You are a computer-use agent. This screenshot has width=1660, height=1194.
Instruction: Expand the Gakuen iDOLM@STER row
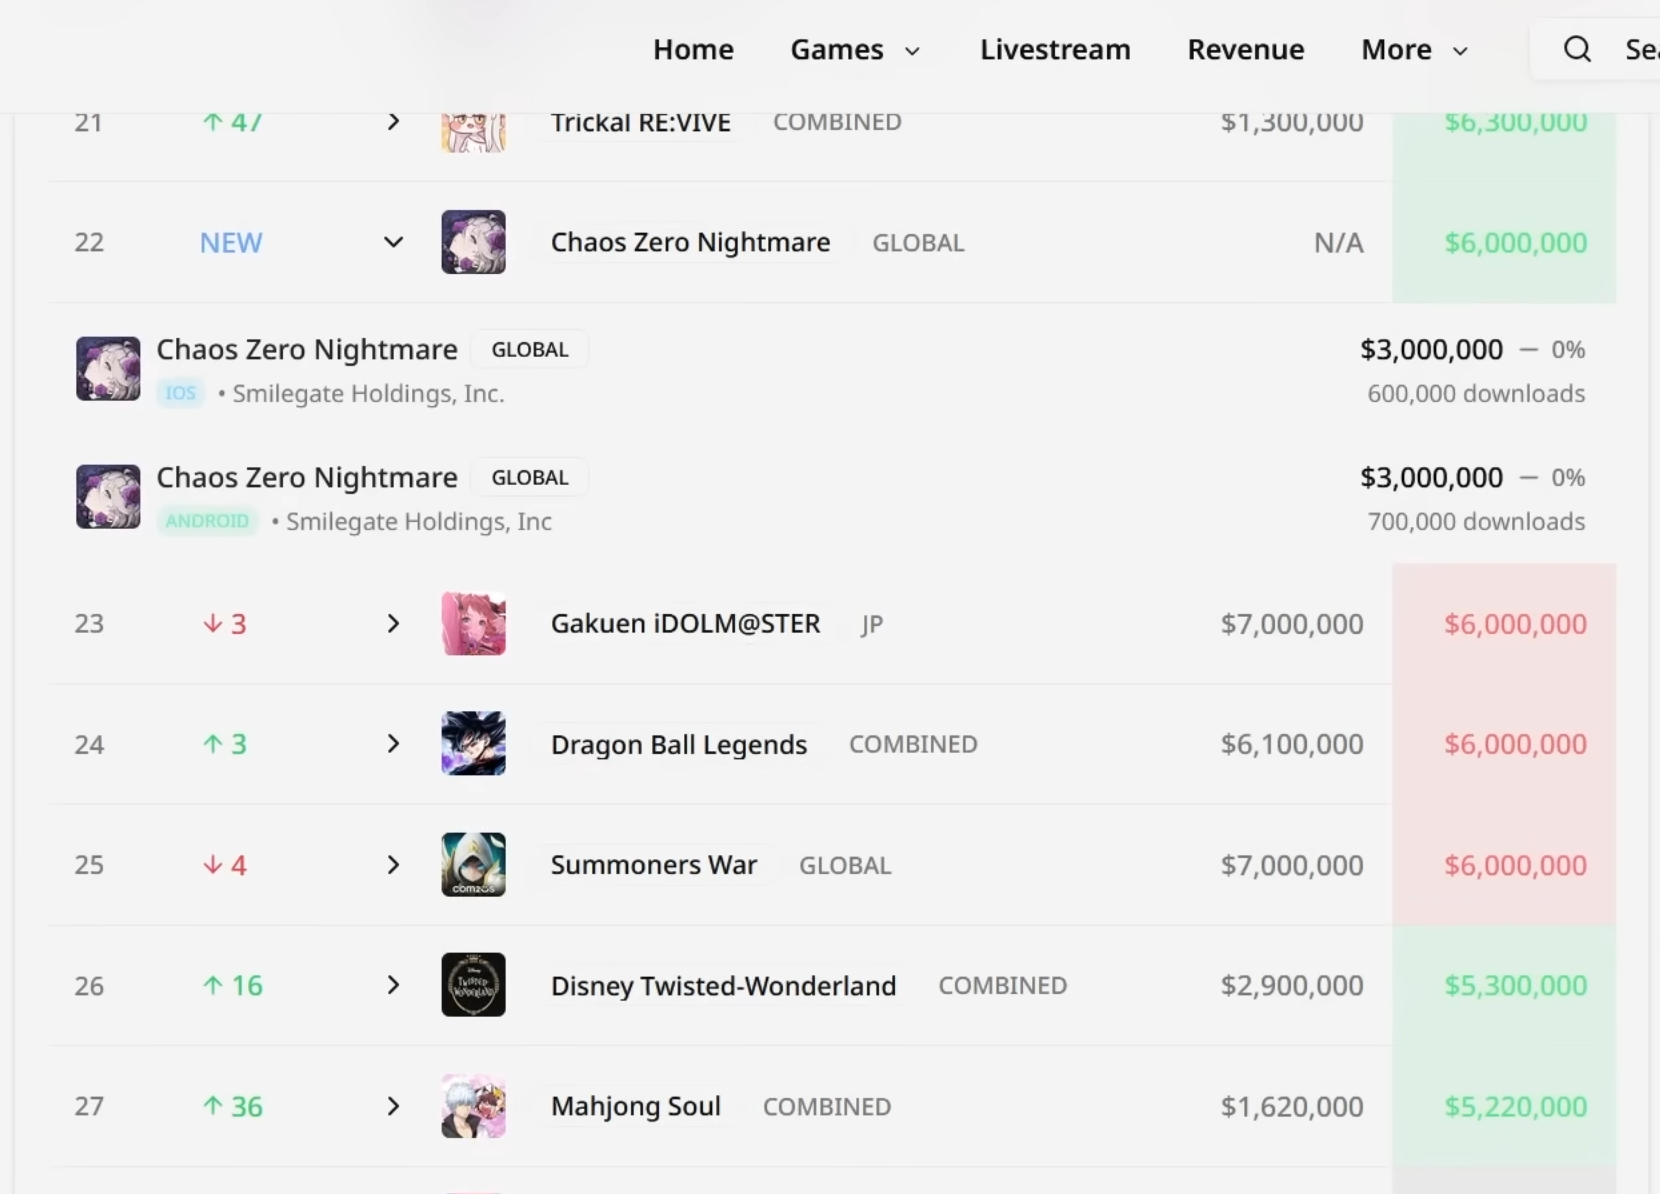click(393, 623)
